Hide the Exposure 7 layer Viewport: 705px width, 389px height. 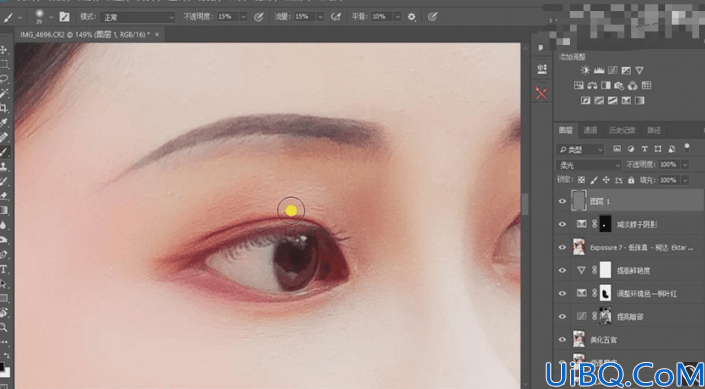562,247
